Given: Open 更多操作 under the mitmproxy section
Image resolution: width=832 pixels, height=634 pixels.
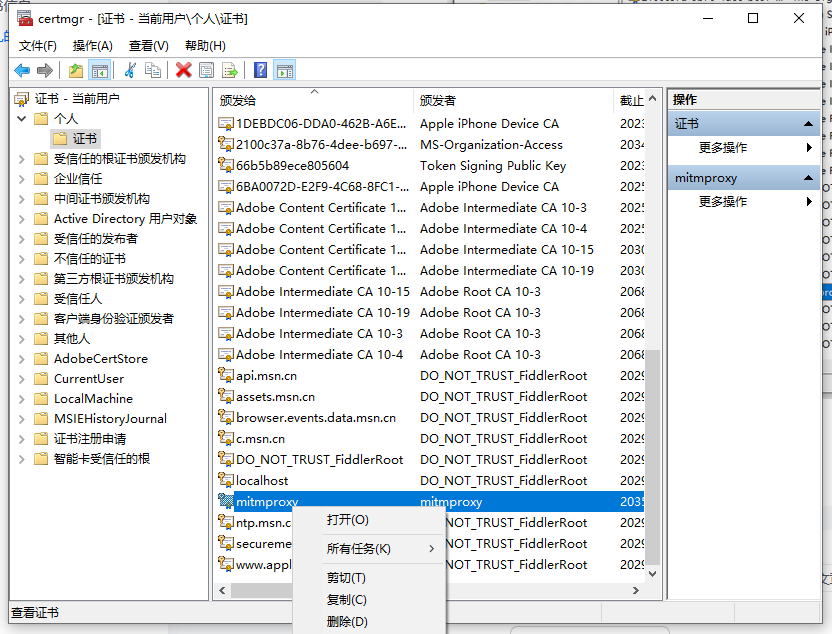Looking at the screenshot, I should click(x=743, y=202).
